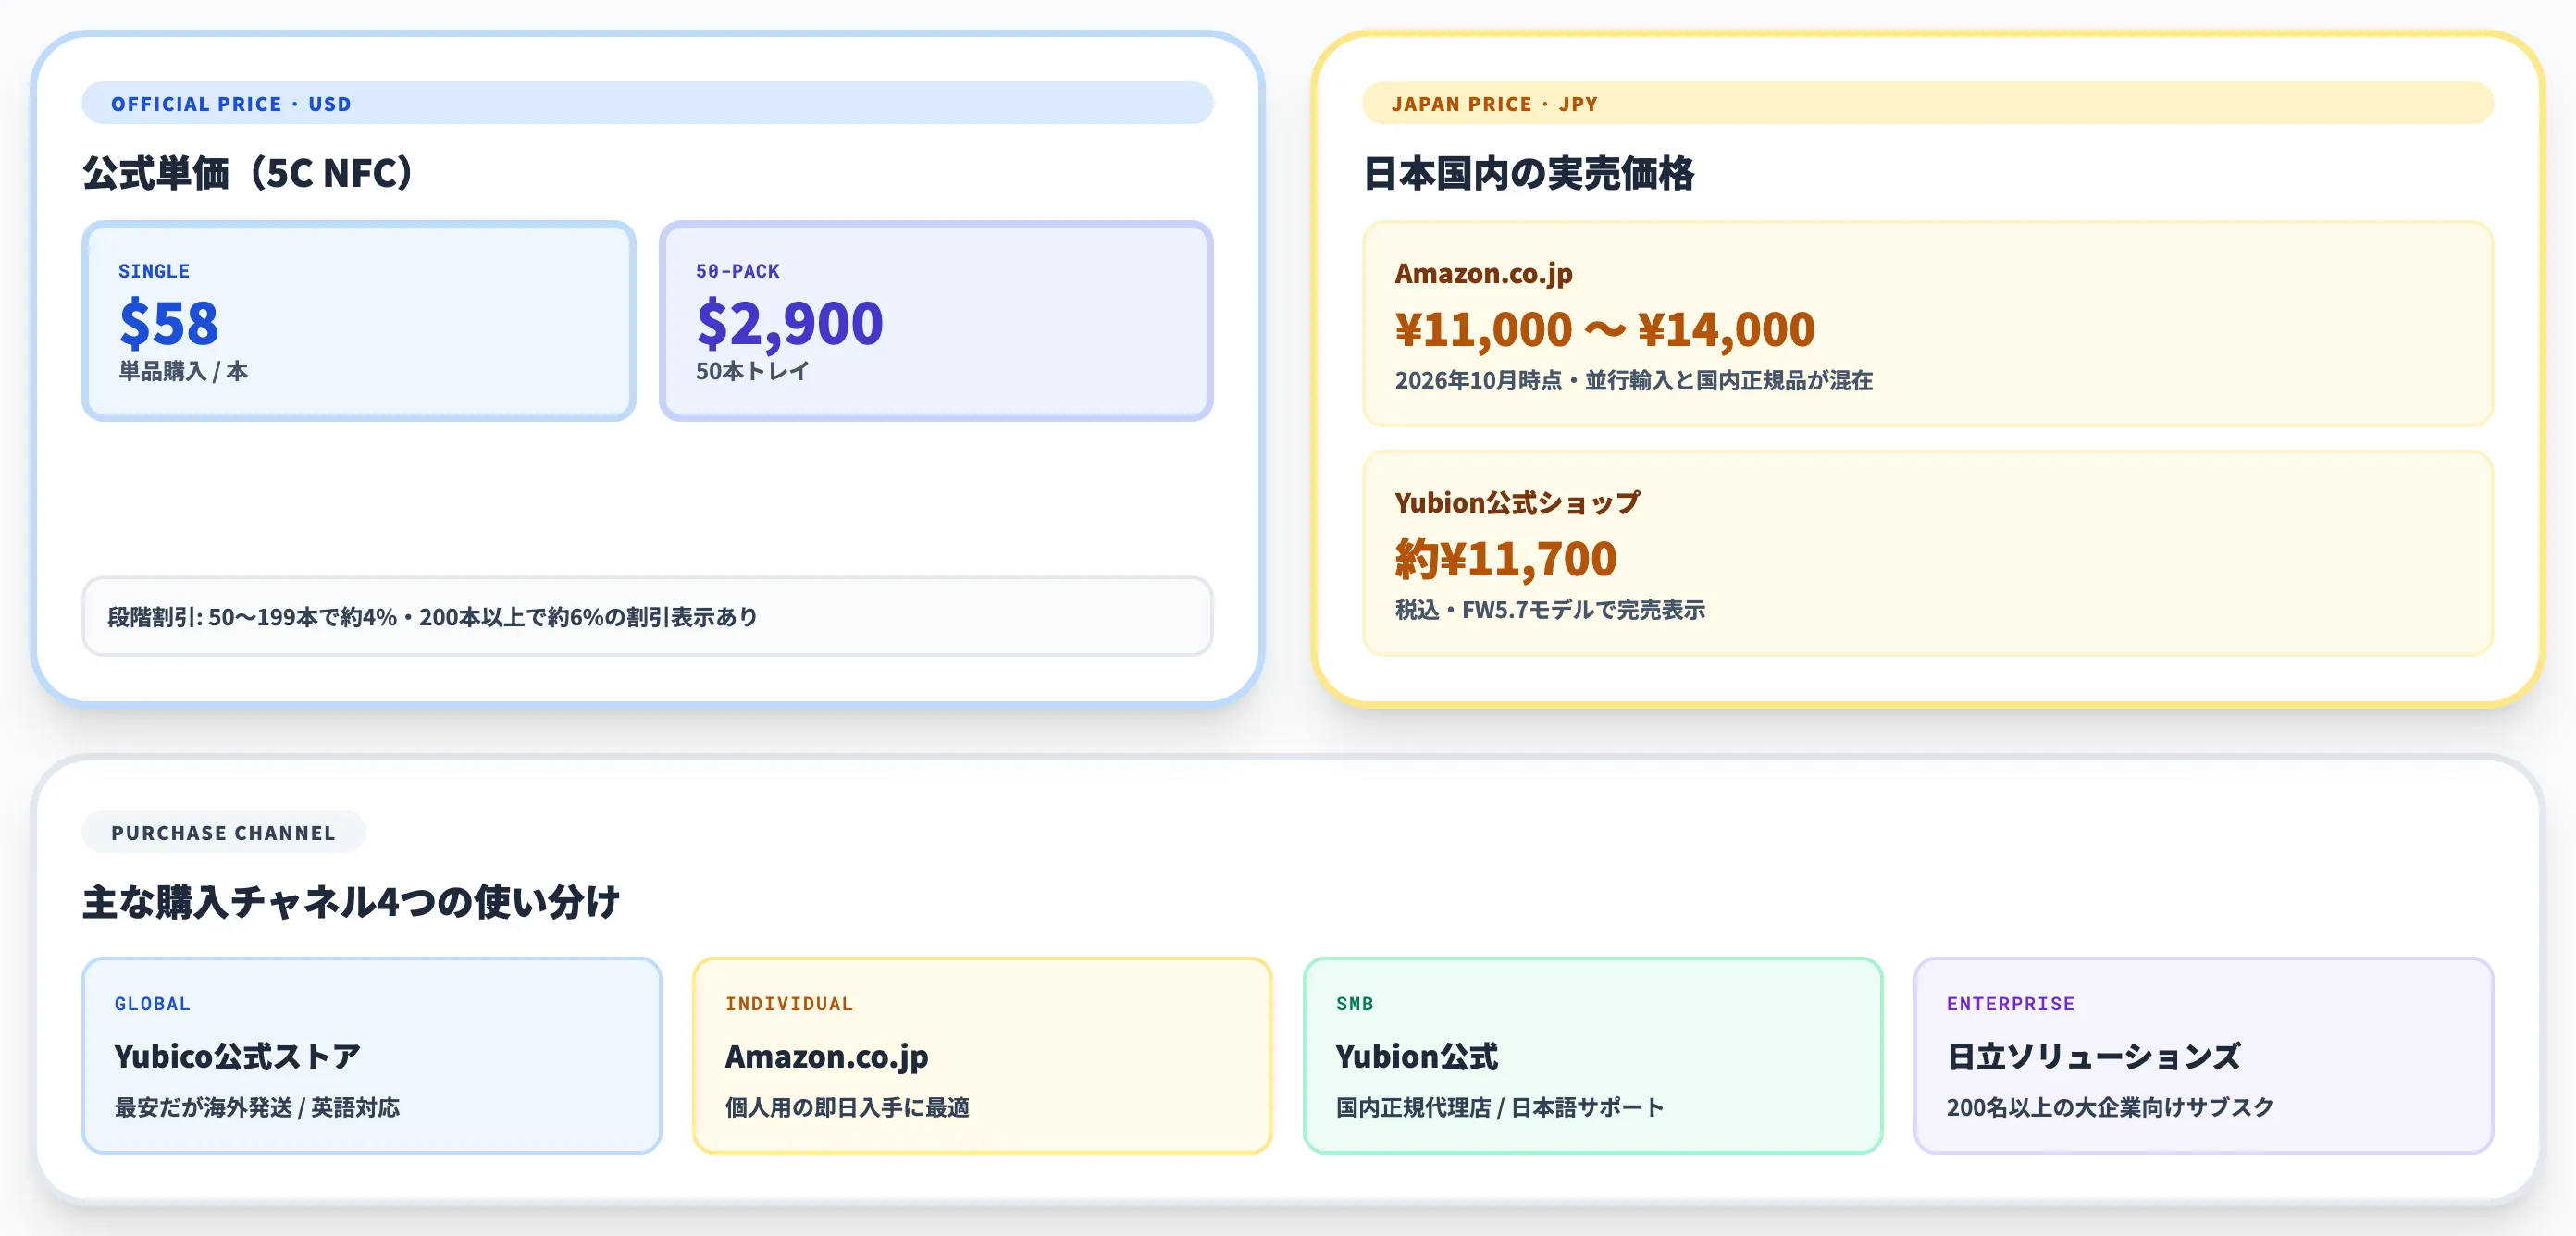
Task: Click the text 単品購入 / 本
Action: (x=183, y=371)
